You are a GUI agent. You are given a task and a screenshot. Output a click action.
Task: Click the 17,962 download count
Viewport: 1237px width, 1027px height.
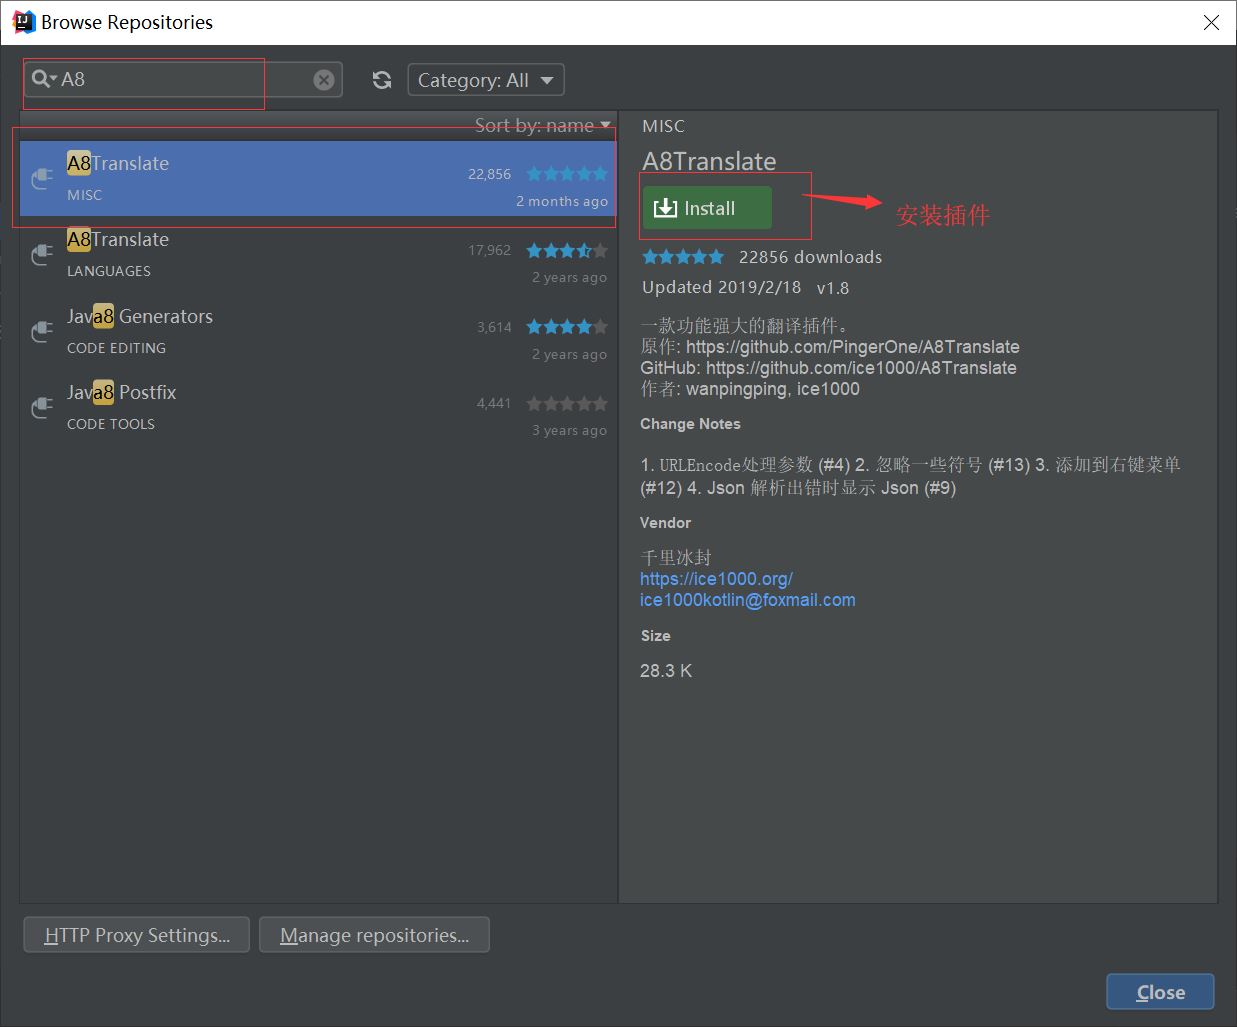489,250
